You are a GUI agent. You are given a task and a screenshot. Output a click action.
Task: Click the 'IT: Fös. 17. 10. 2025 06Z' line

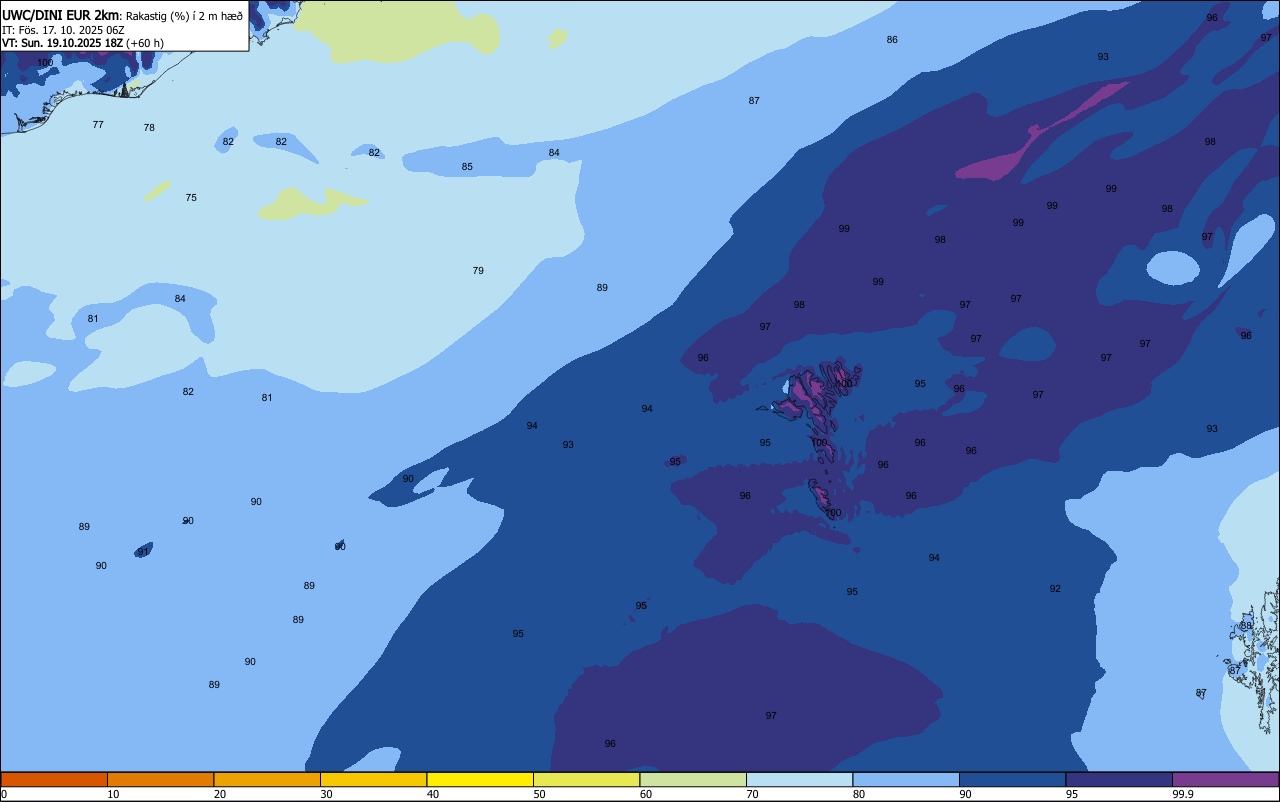(x=63, y=30)
